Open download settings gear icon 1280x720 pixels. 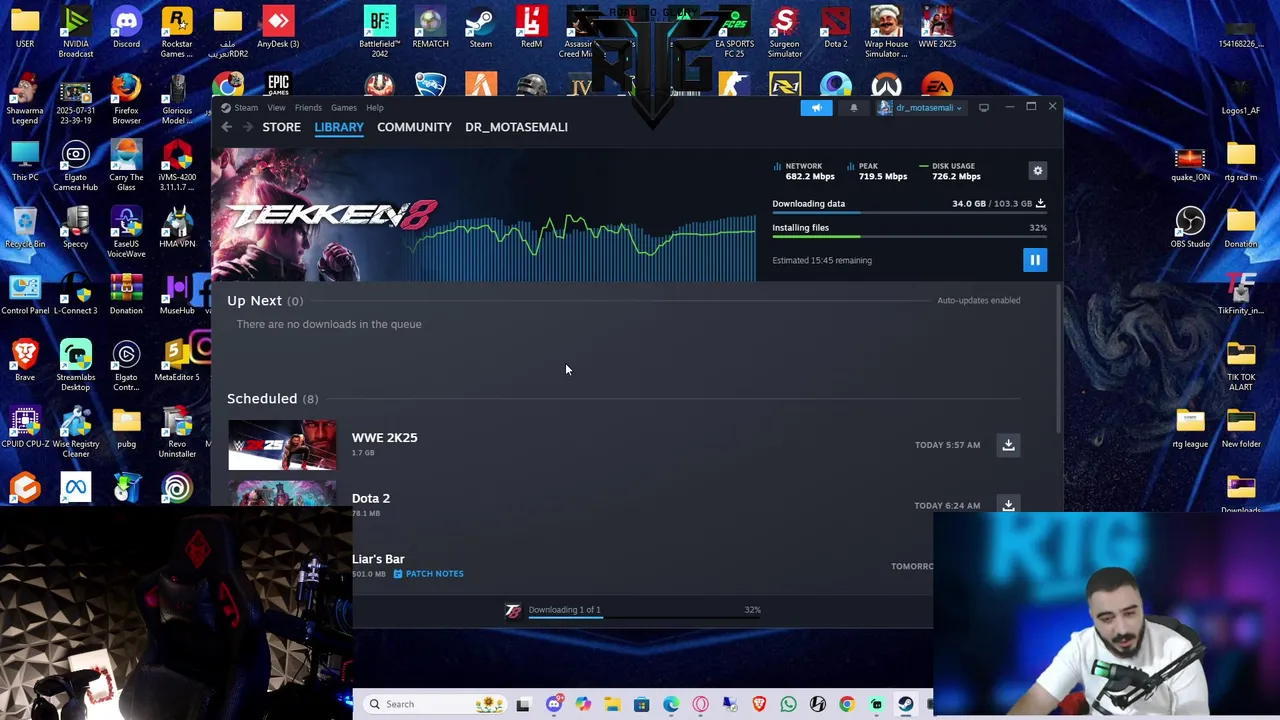tap(1038, 171)
